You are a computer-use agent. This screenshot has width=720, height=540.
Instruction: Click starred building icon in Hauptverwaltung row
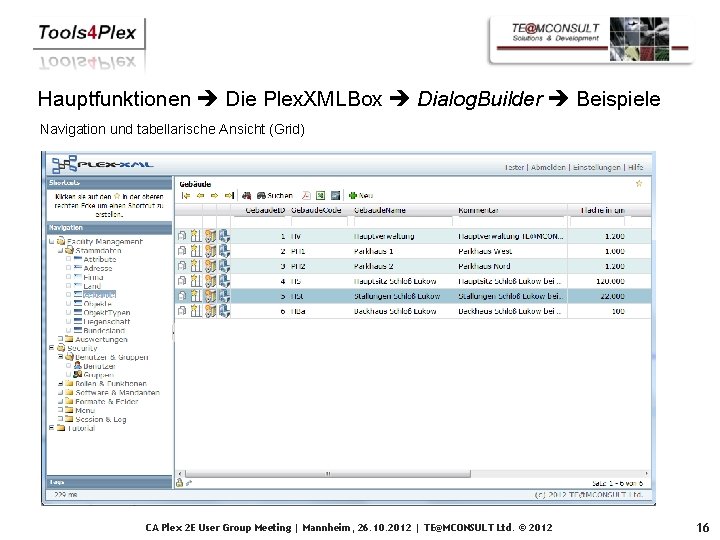click(x=196, y=236)
